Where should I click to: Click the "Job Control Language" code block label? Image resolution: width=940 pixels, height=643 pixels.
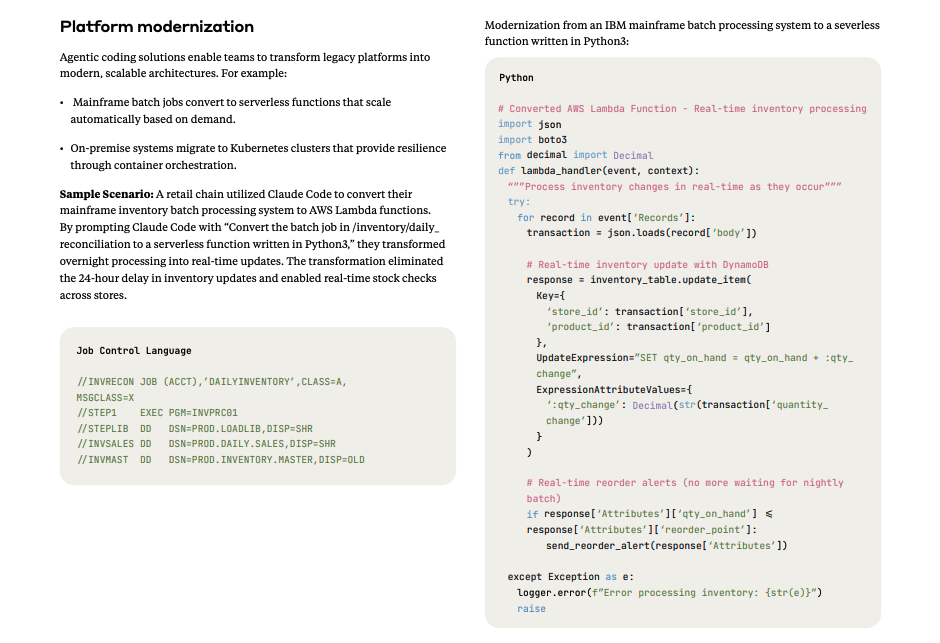pyautogui.click(x=134, y=351)
